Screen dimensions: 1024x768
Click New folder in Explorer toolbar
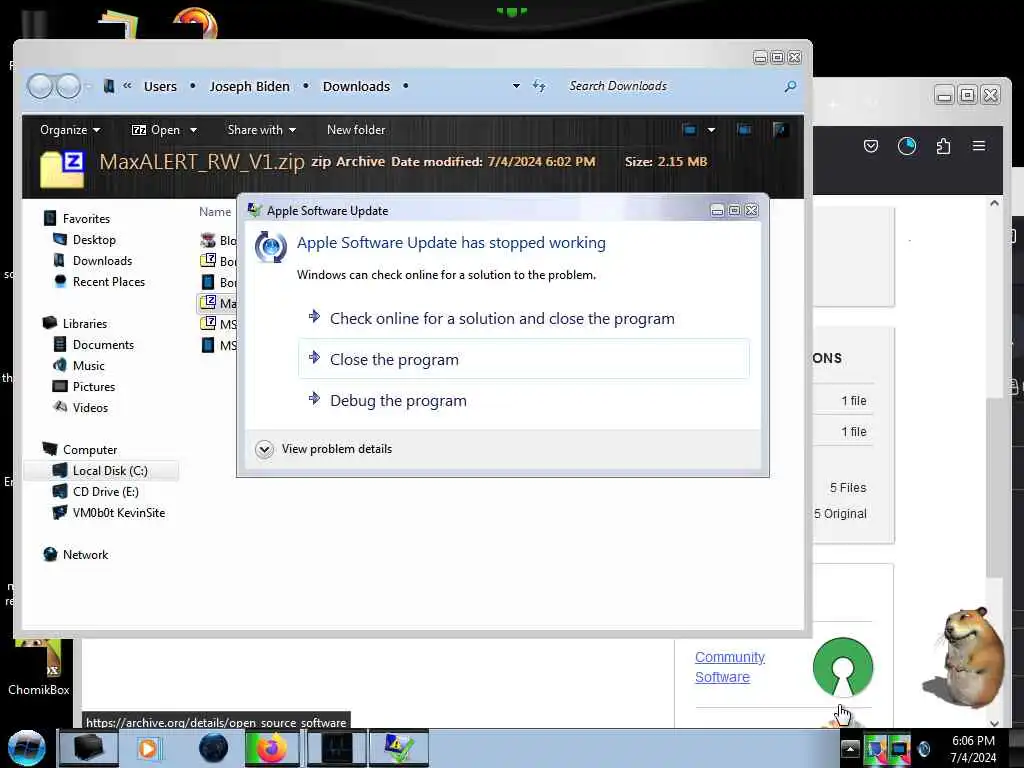coord(356,130)
